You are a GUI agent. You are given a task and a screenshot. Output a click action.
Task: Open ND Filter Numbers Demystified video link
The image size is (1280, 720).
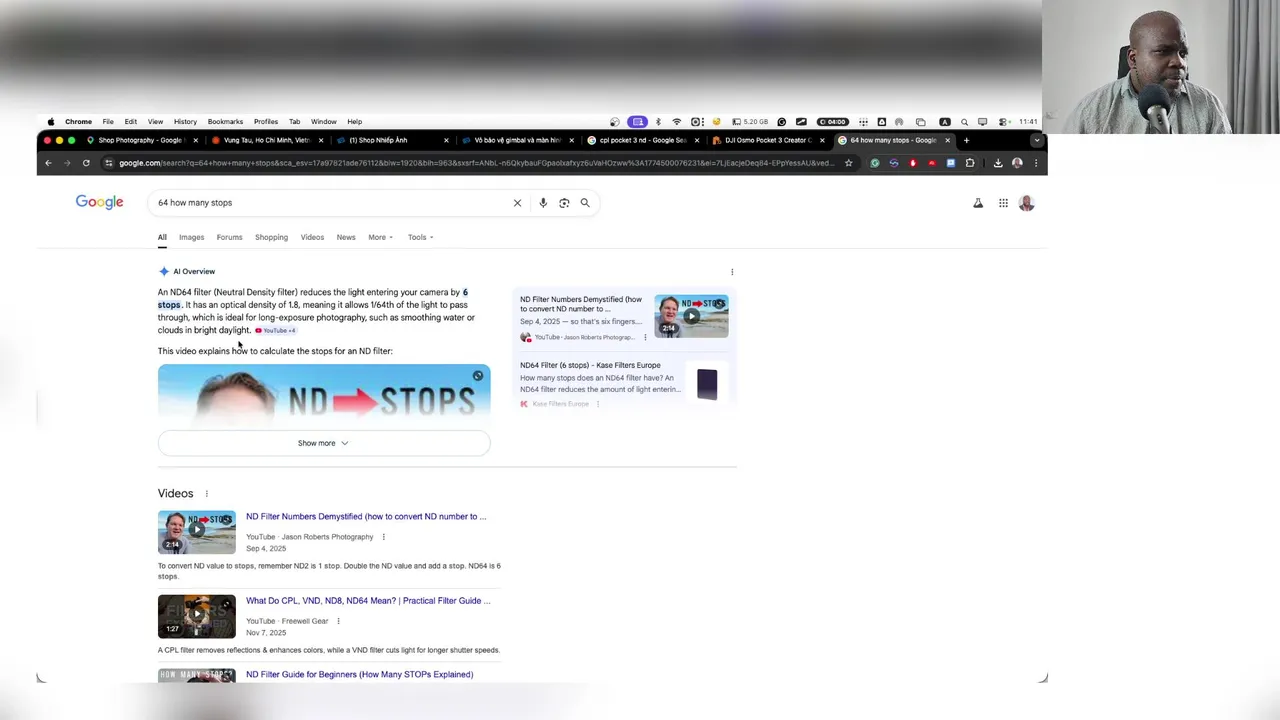pos(366,517)
